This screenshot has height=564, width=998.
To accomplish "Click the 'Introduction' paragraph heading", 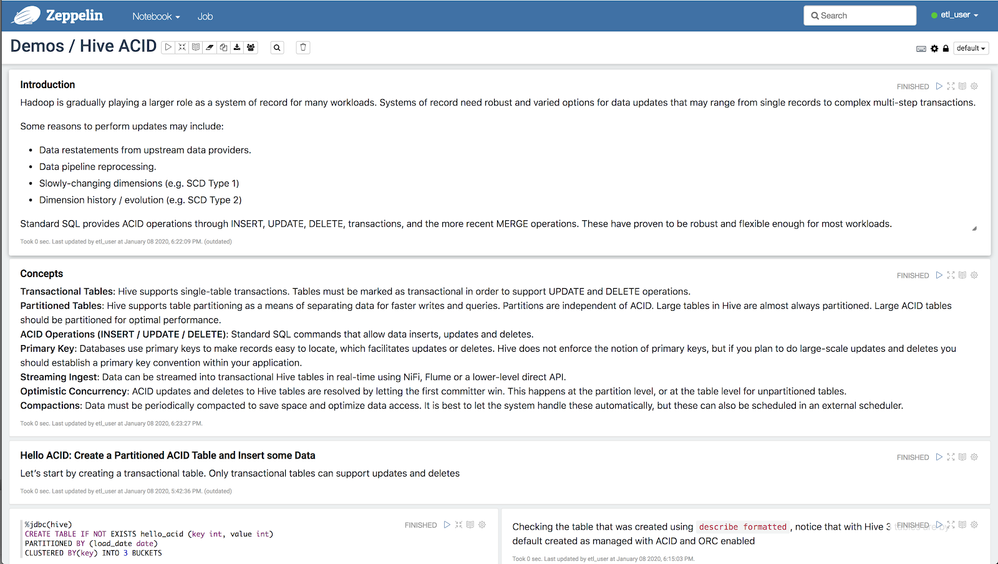I will (48, 85).
